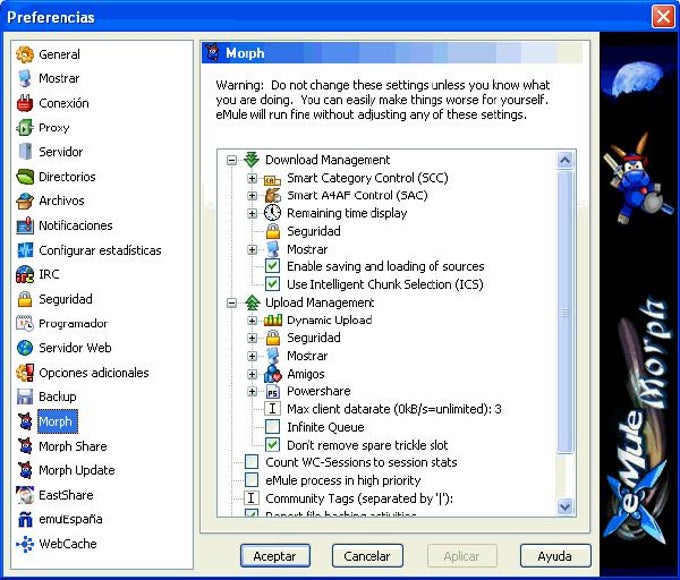The height and width of the screenshot is (580, 680).
Task: Select the Seguridad item under Download Management
Action: coord(314,231)
